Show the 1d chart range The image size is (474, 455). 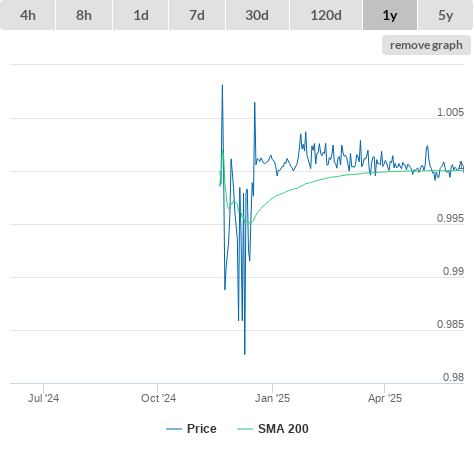point(141,15)
